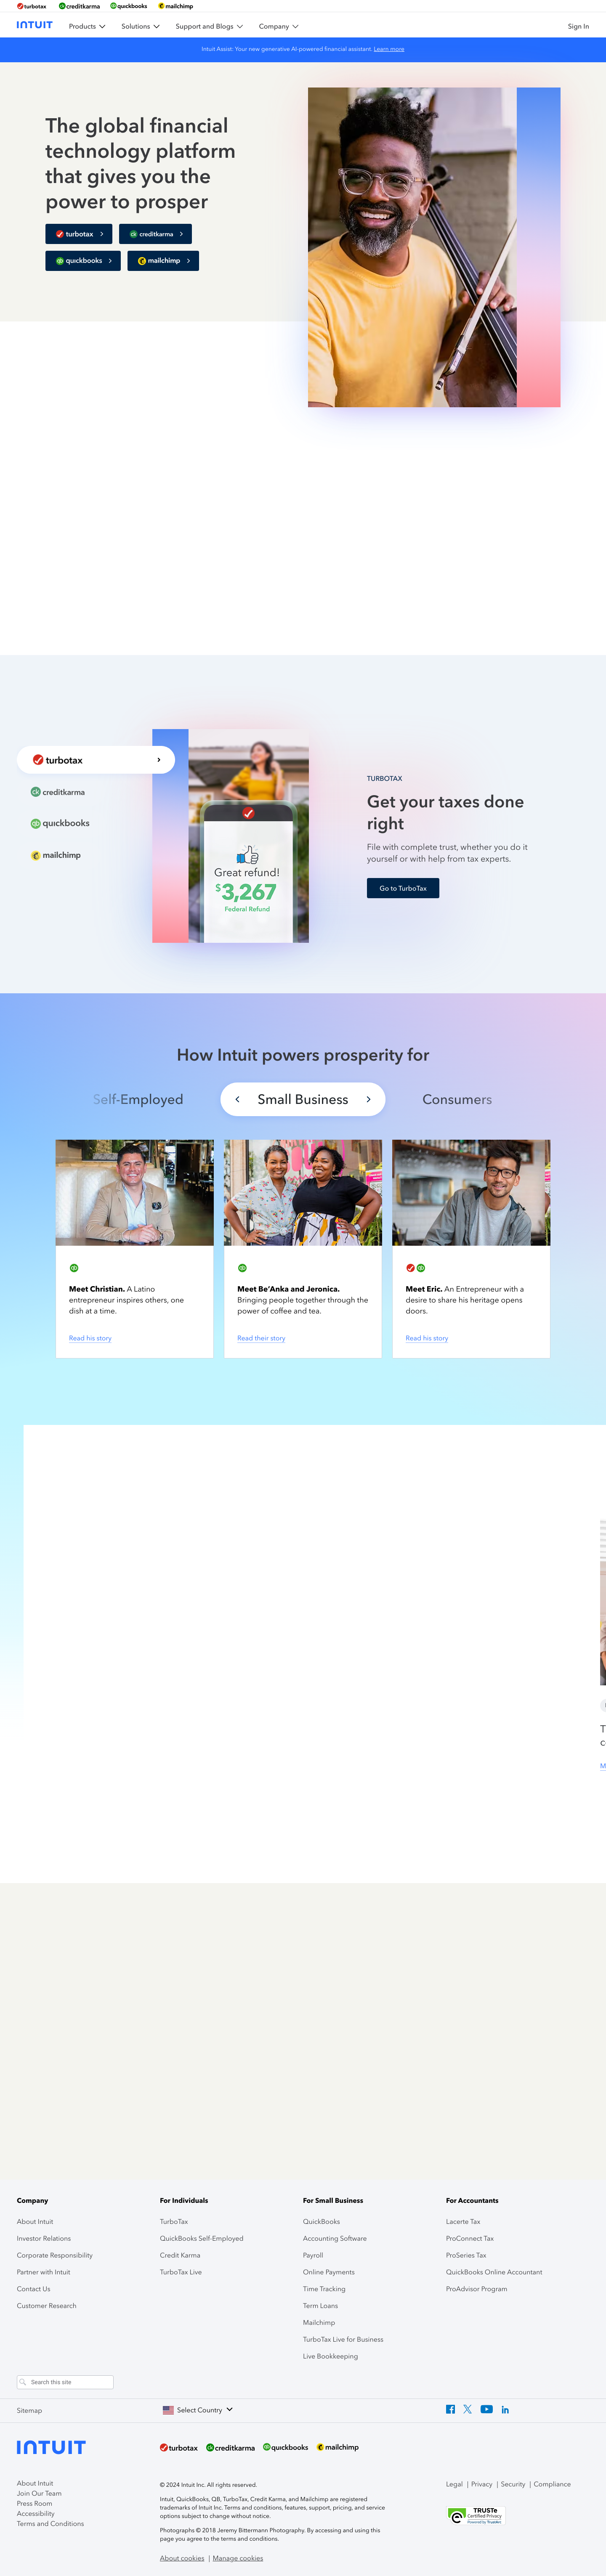Viewport: 606px width, 2576px height.
Task: Go back with the carousel left arrow
Action: (237, 1099)
